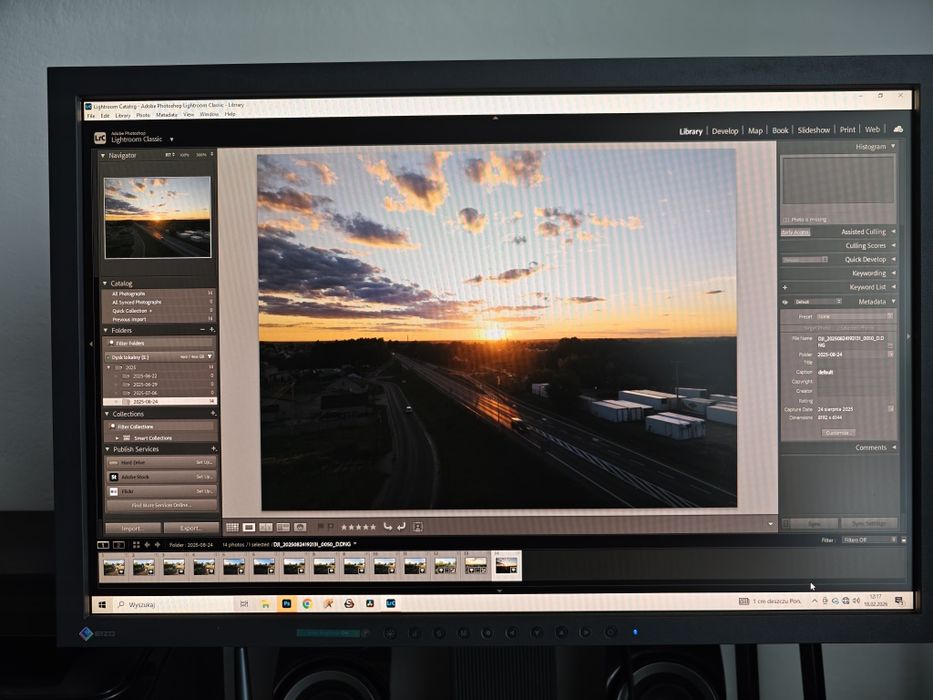Select main window display button (1)
Viewport: 933px width, 700px height.
(x=104, y=545)
